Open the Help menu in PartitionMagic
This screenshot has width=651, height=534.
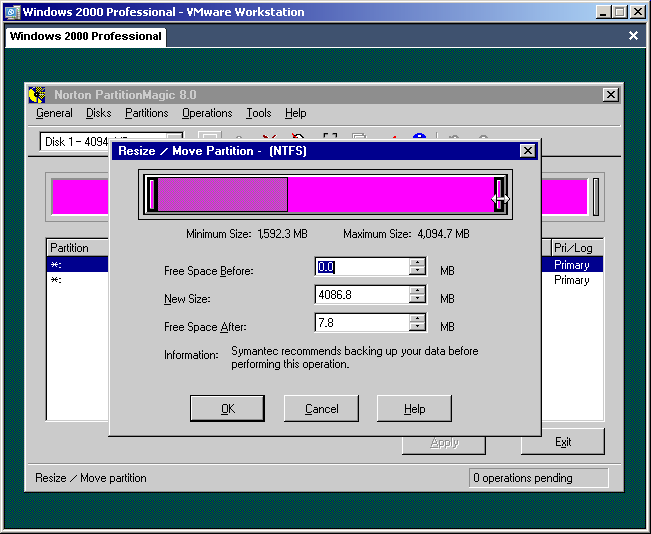pyautogui.click(x=295, y=113)
